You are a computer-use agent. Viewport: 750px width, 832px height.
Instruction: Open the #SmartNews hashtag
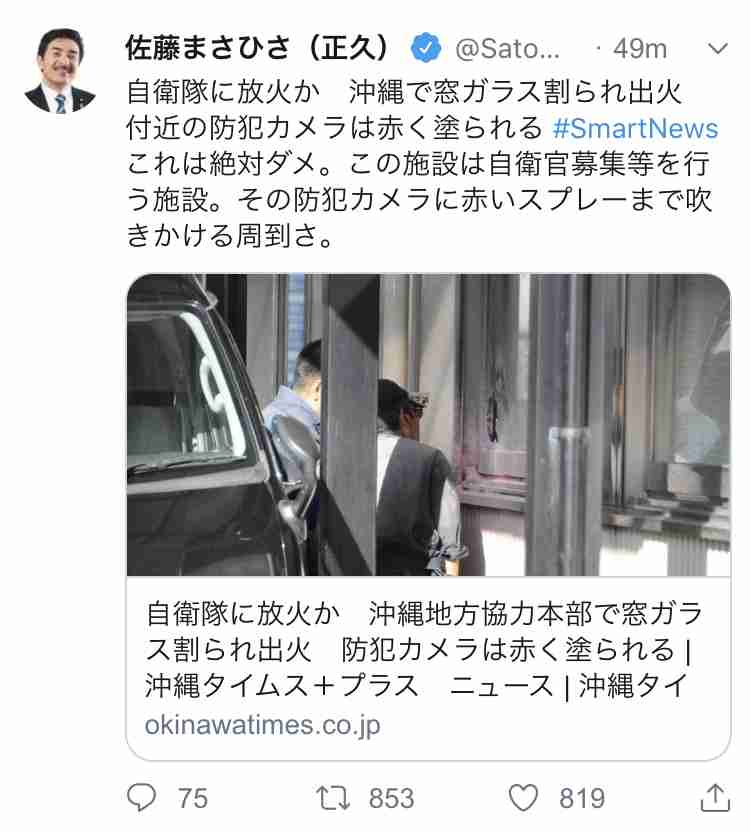point(635,128)
